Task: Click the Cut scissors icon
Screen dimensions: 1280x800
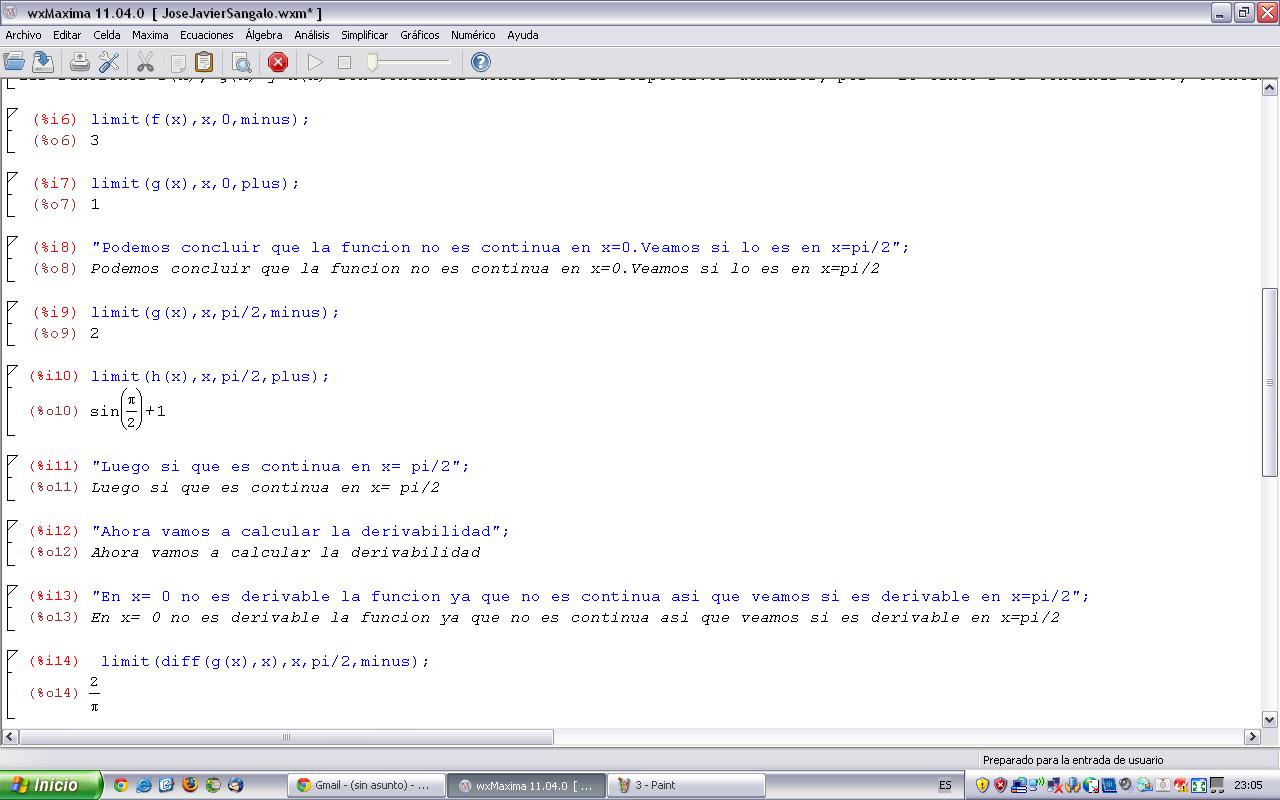Action: 146,62
